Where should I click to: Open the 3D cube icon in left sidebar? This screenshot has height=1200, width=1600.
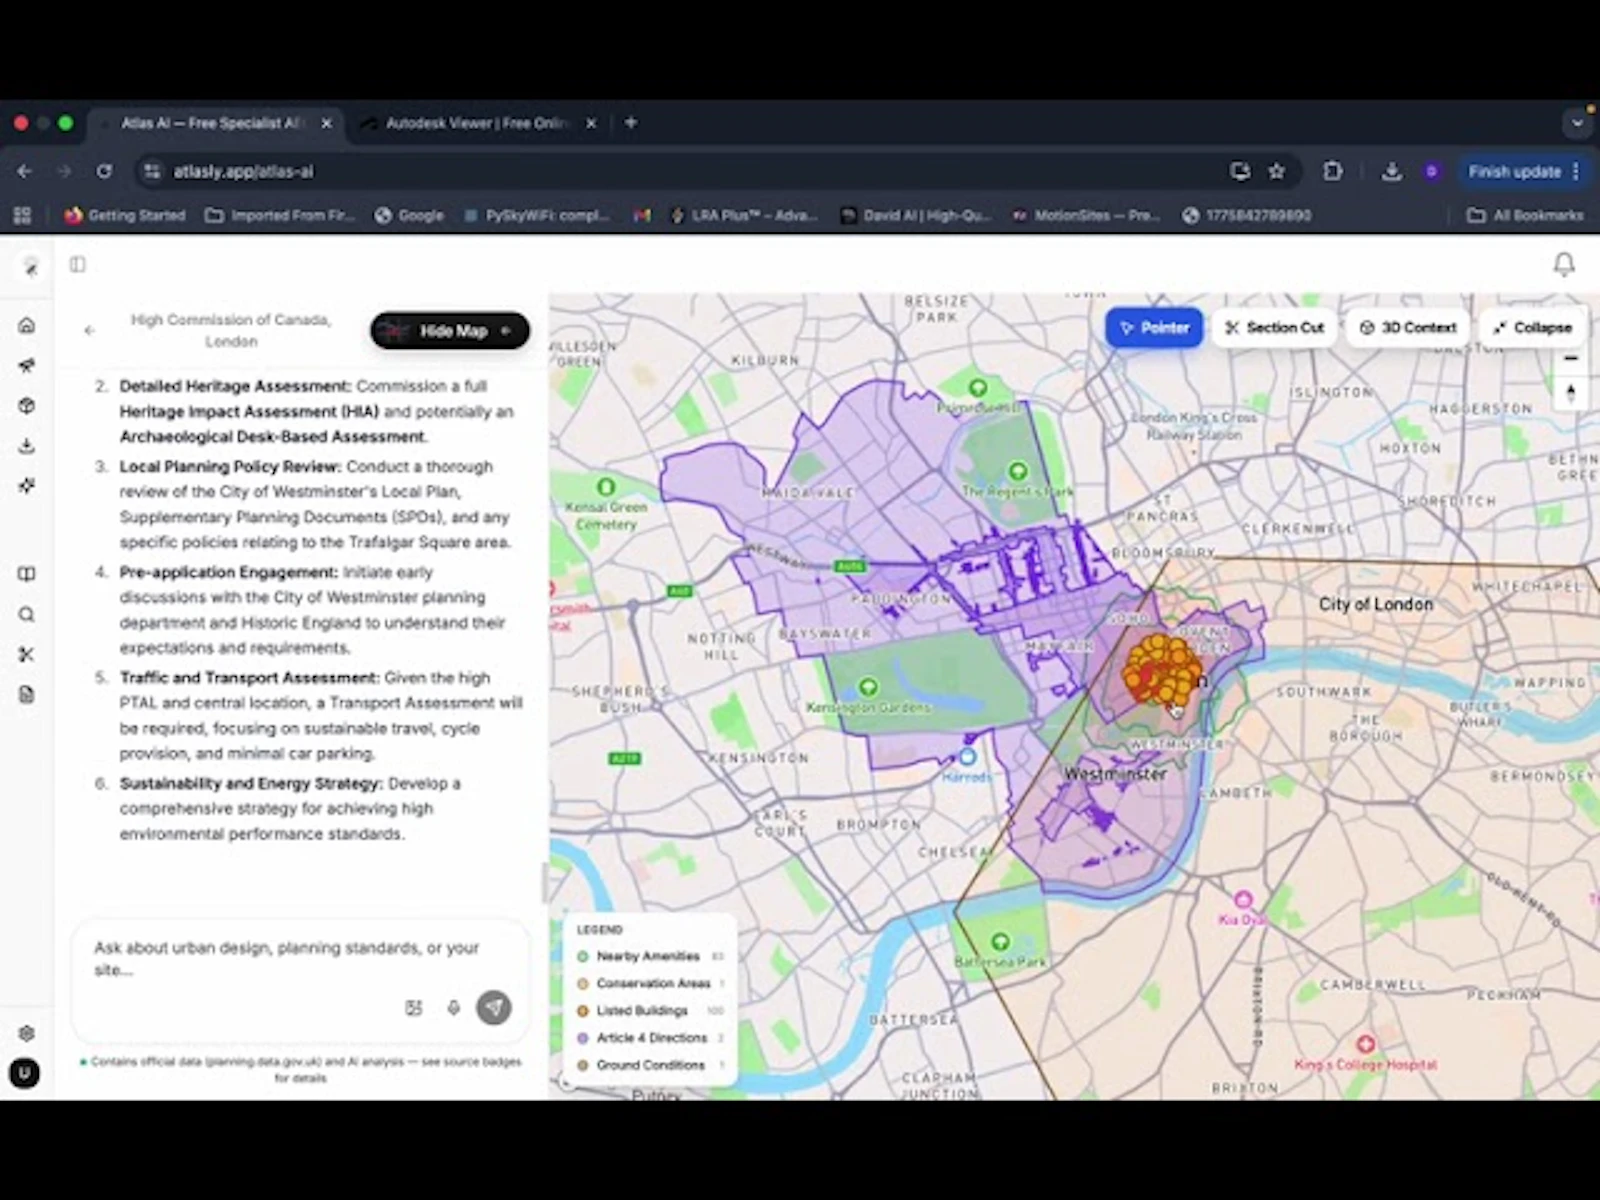click(x=27, y=406)
